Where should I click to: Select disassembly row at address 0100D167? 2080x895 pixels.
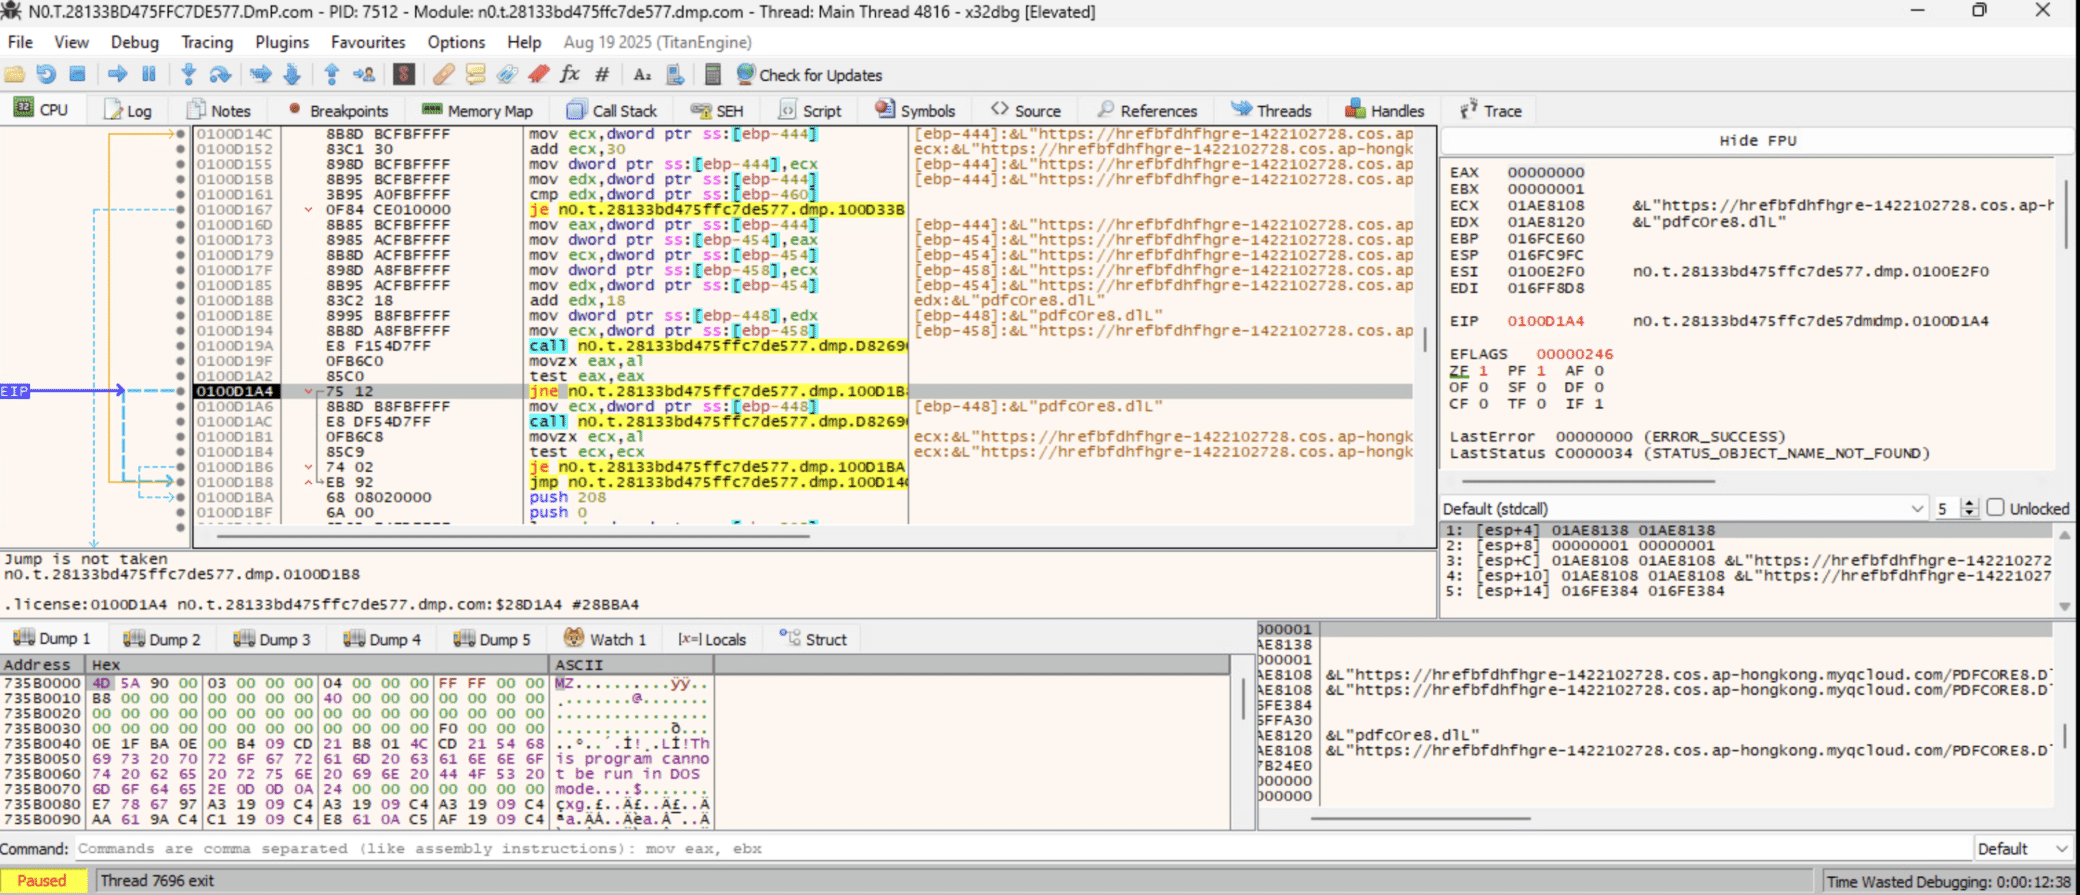pos(802,210)
